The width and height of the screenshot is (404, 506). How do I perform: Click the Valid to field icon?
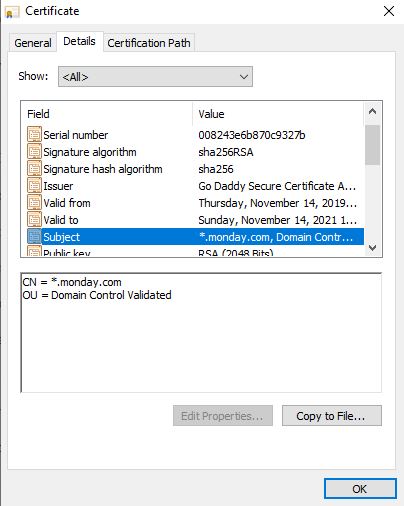tap(34, 220)
